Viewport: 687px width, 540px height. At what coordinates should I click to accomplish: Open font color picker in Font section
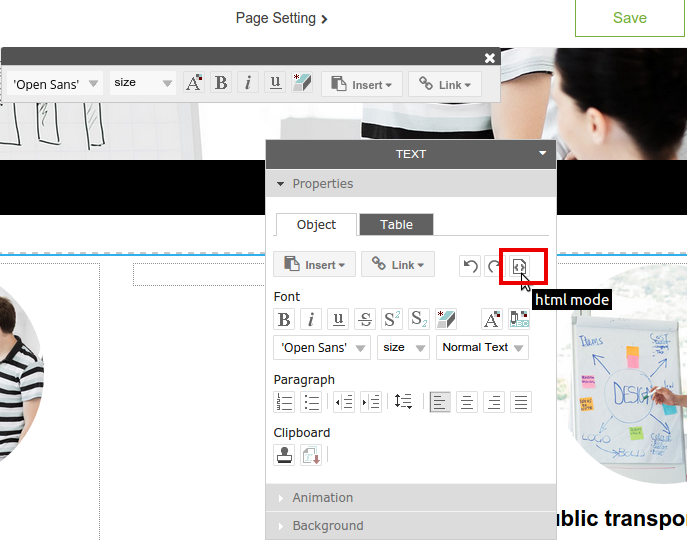point(492,319)
